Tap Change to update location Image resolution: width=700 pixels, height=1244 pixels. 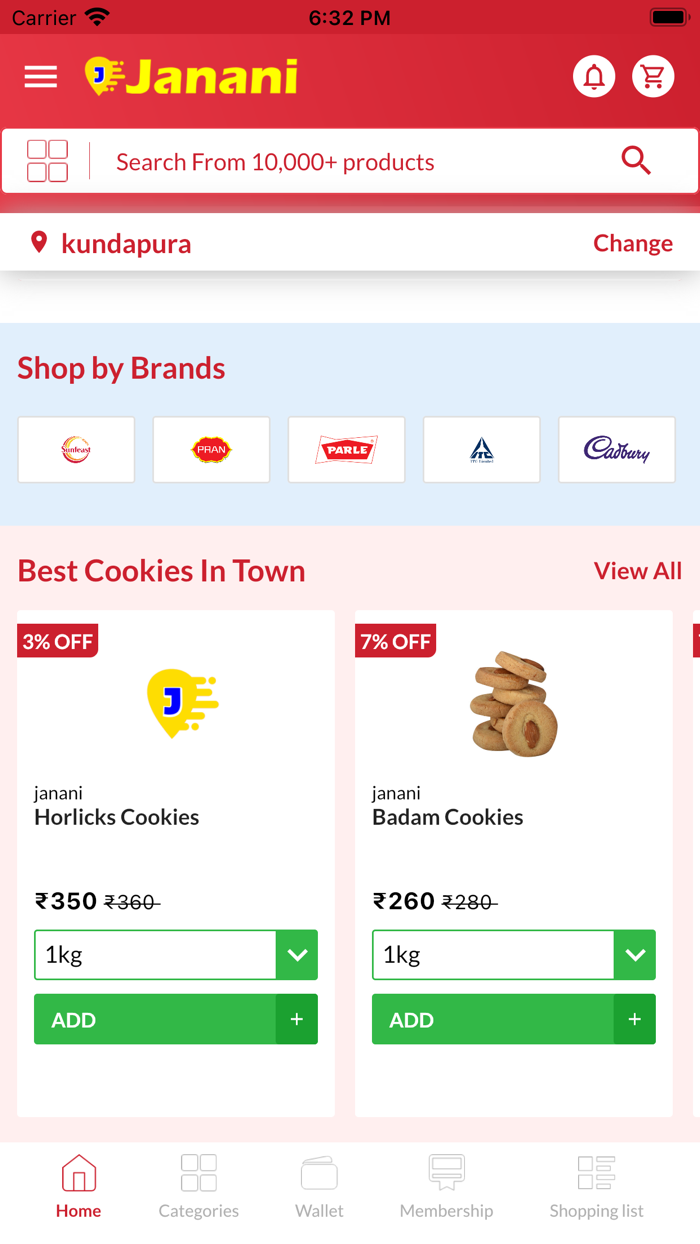[632, 243]
